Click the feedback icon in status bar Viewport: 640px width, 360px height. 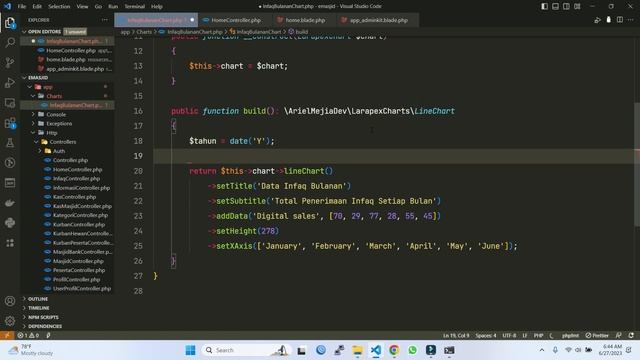pos(619,335)
